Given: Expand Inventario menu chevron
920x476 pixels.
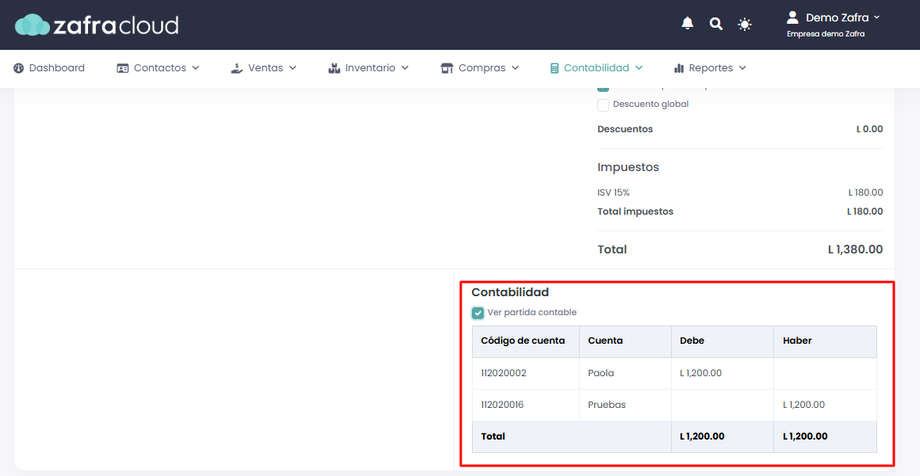Looking at the screenshot, I should [x=405, y=68].
